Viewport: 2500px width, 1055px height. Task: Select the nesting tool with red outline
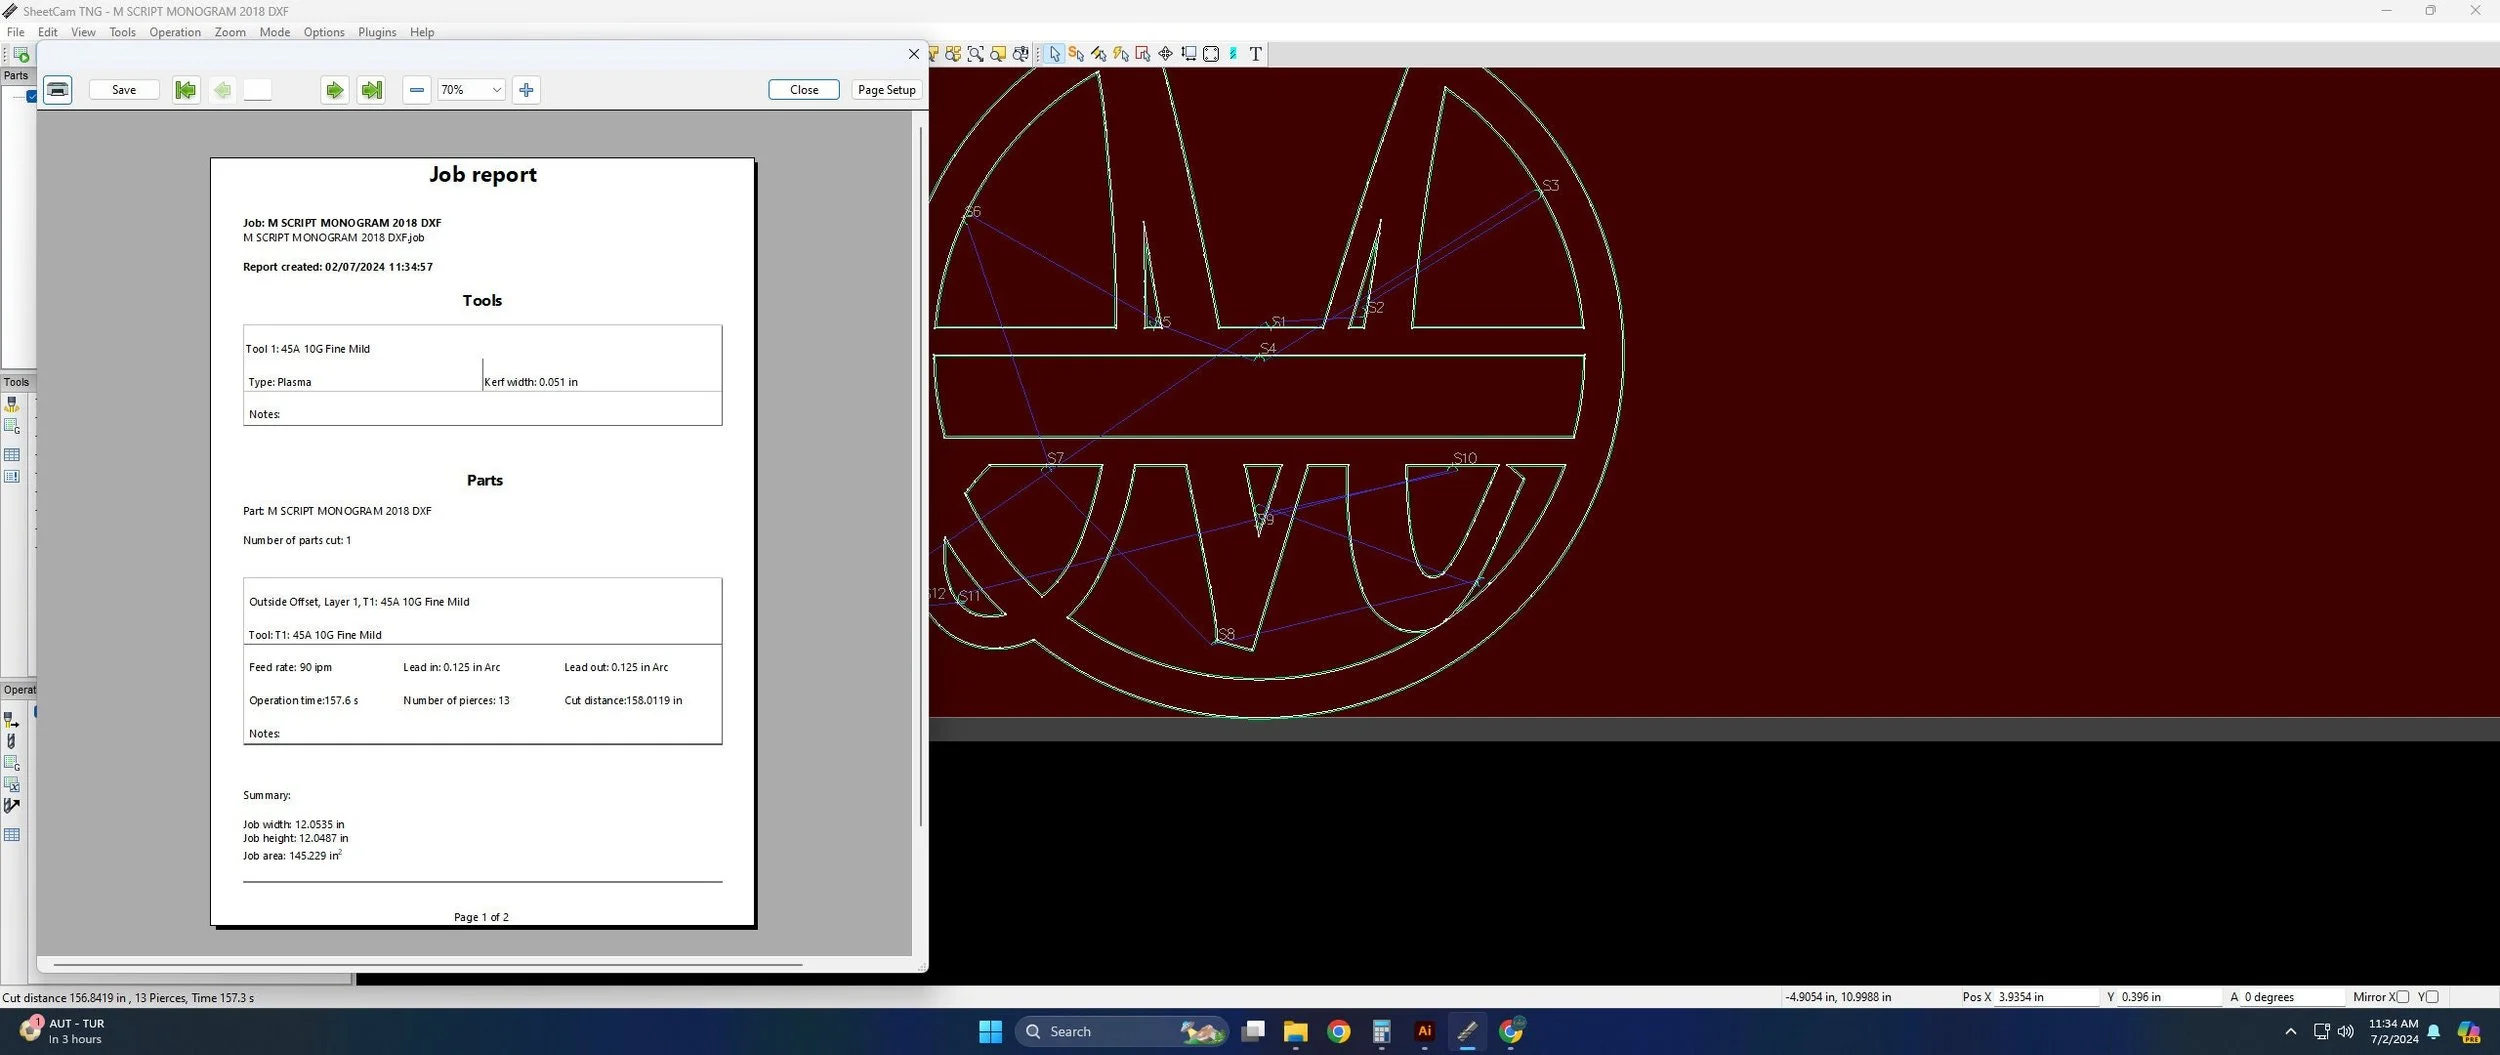click(x=1143, y=54)
